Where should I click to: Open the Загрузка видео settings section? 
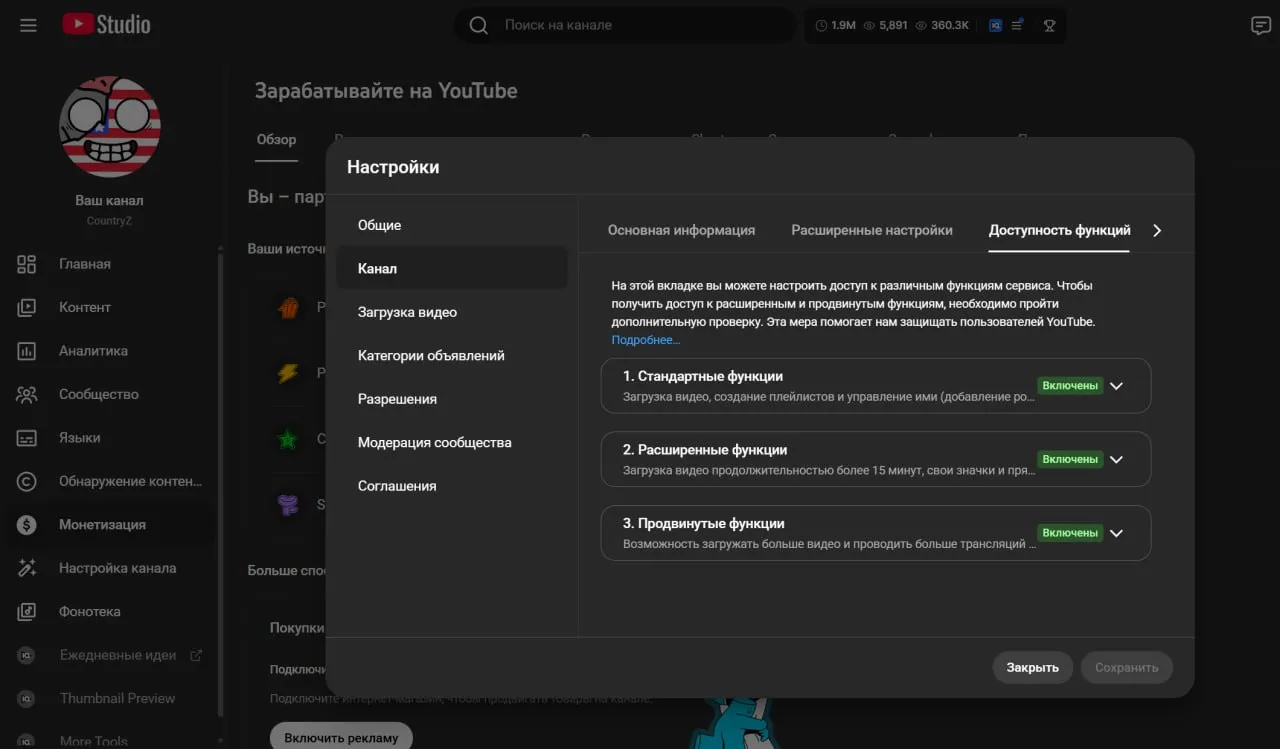pyautogui.click(x=452, y=312)
